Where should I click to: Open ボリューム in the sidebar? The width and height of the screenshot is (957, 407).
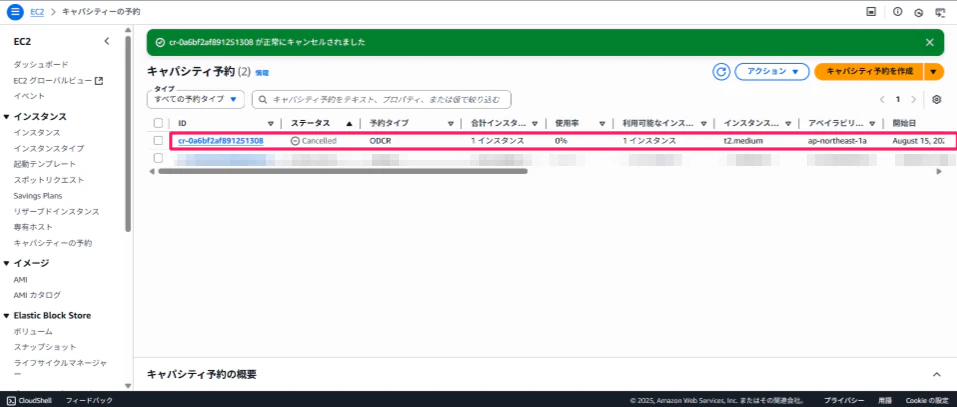tap(33, 331)
